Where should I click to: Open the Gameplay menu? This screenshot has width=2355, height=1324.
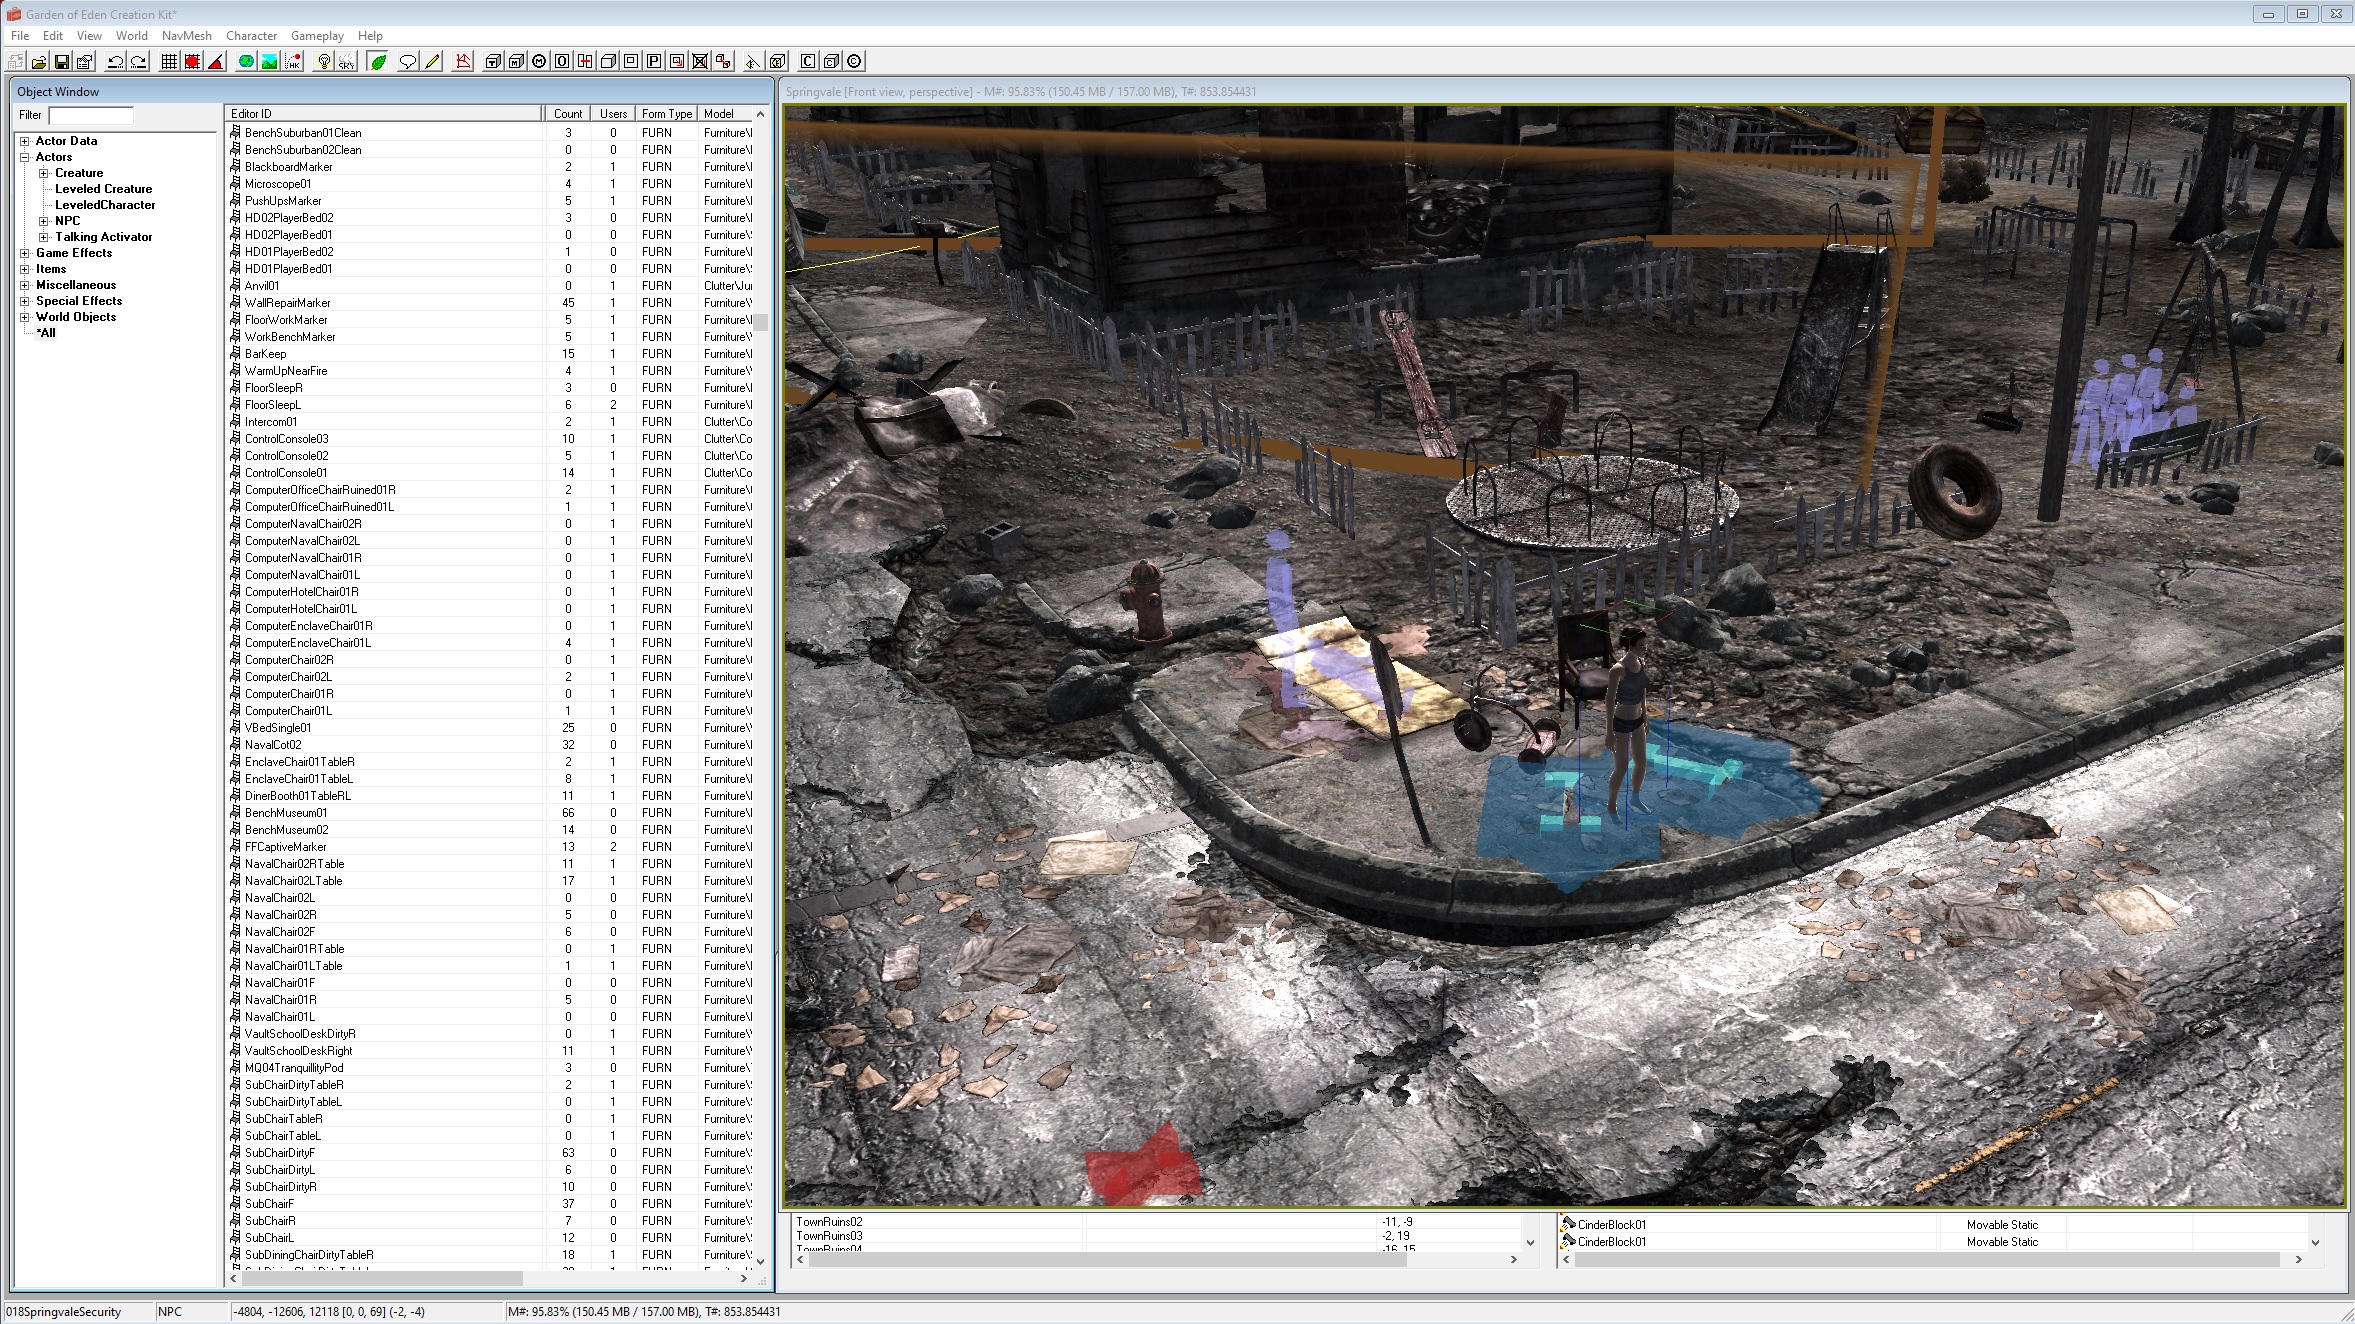317,35
